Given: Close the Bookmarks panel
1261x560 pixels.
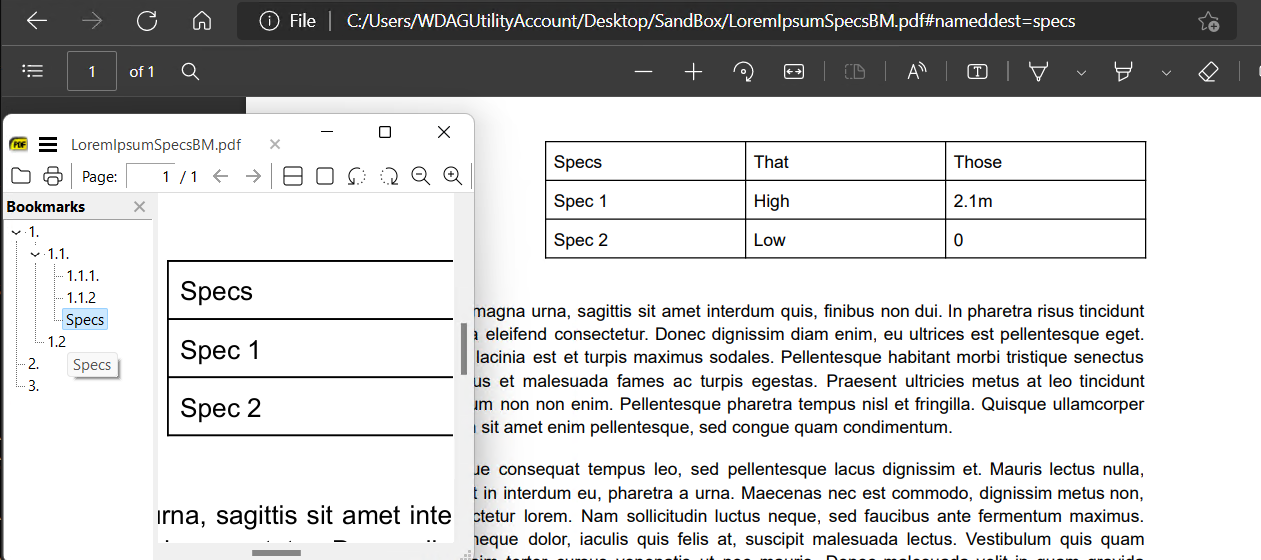Looking at the screenshot, I should pyautogui.click(x=140, y=206).
